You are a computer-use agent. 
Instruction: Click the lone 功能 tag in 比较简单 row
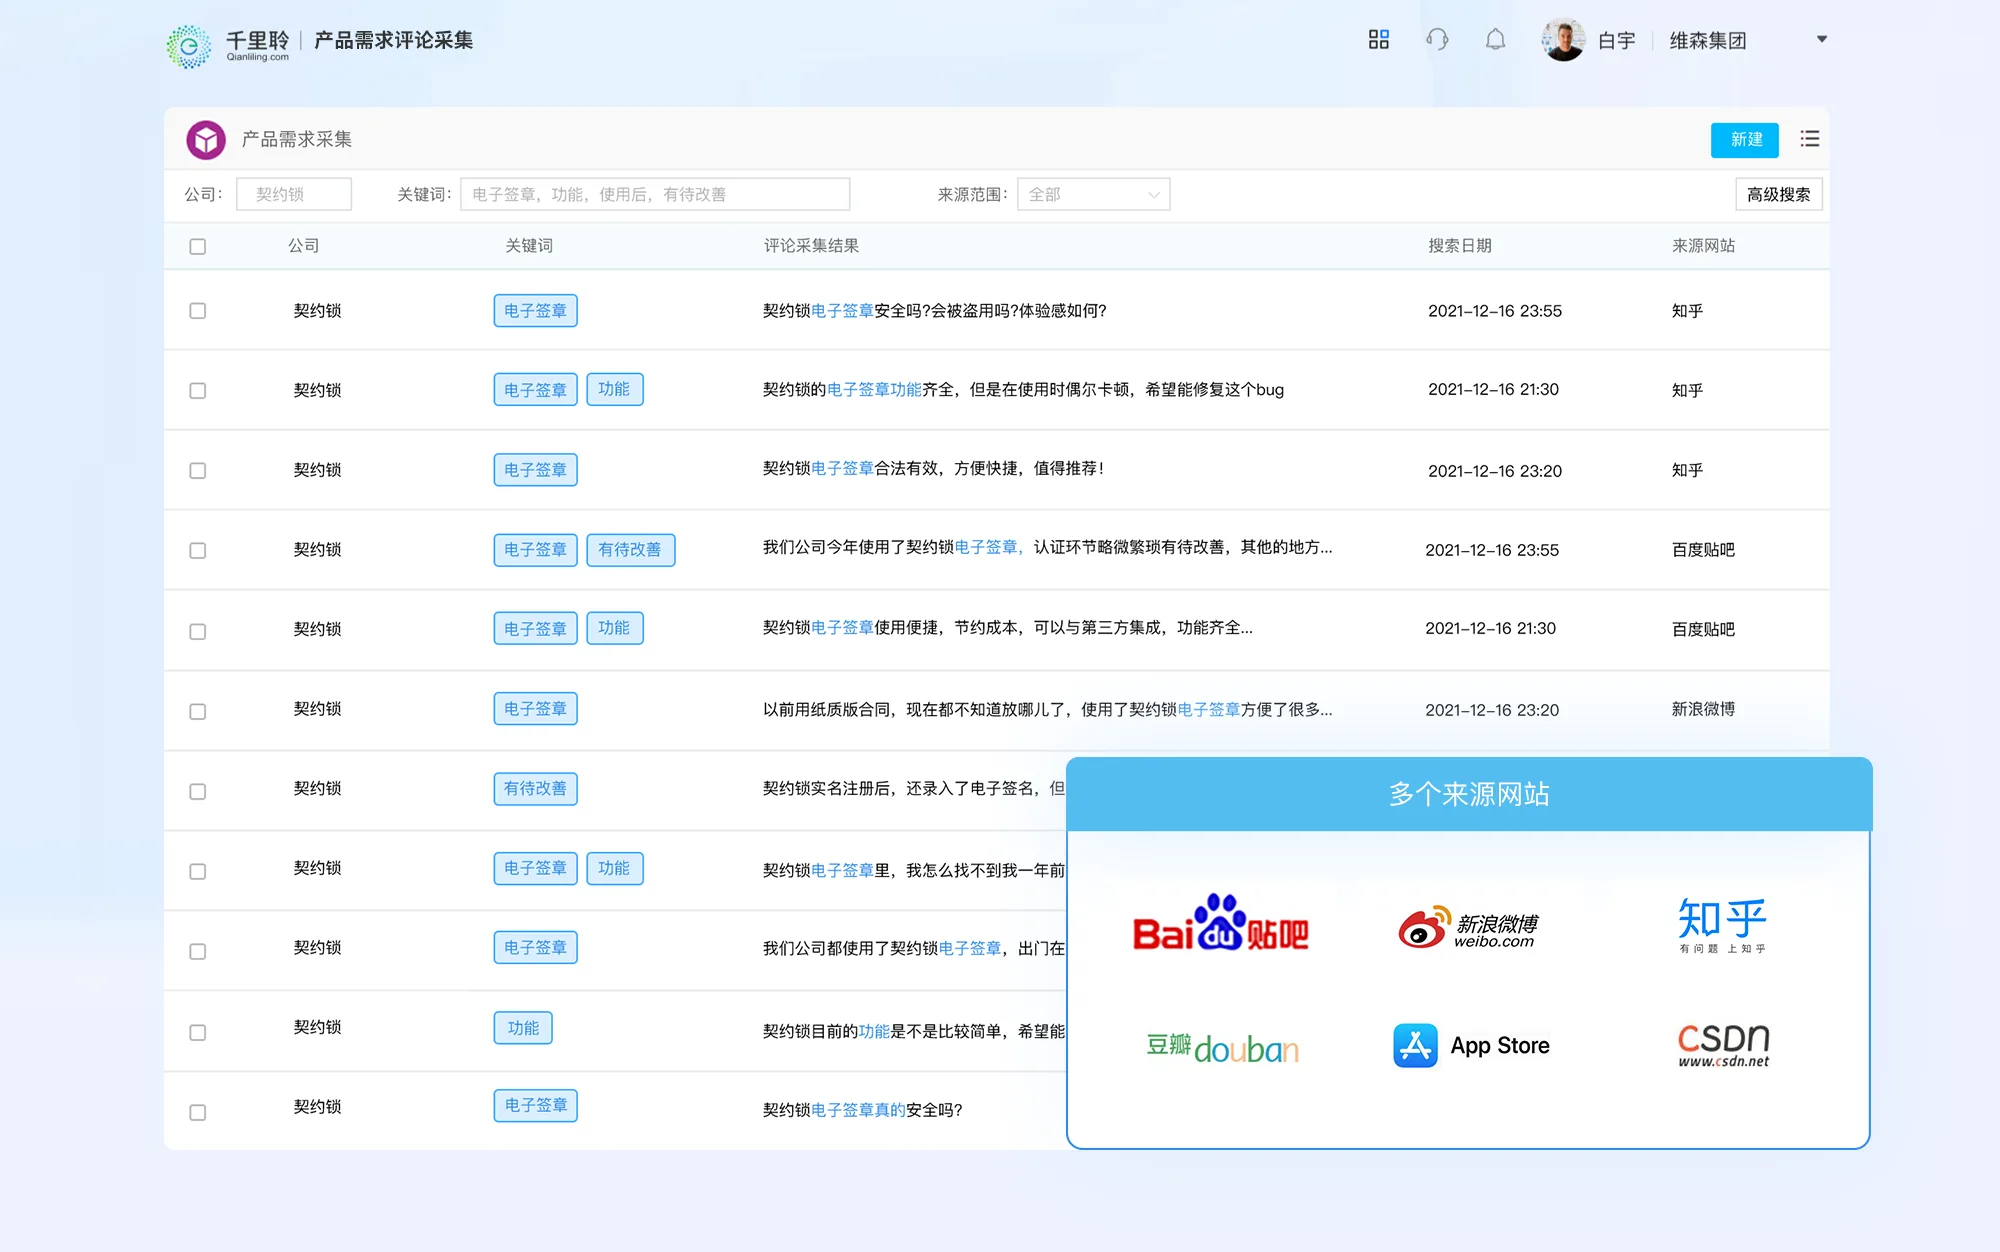[523, 1028]
